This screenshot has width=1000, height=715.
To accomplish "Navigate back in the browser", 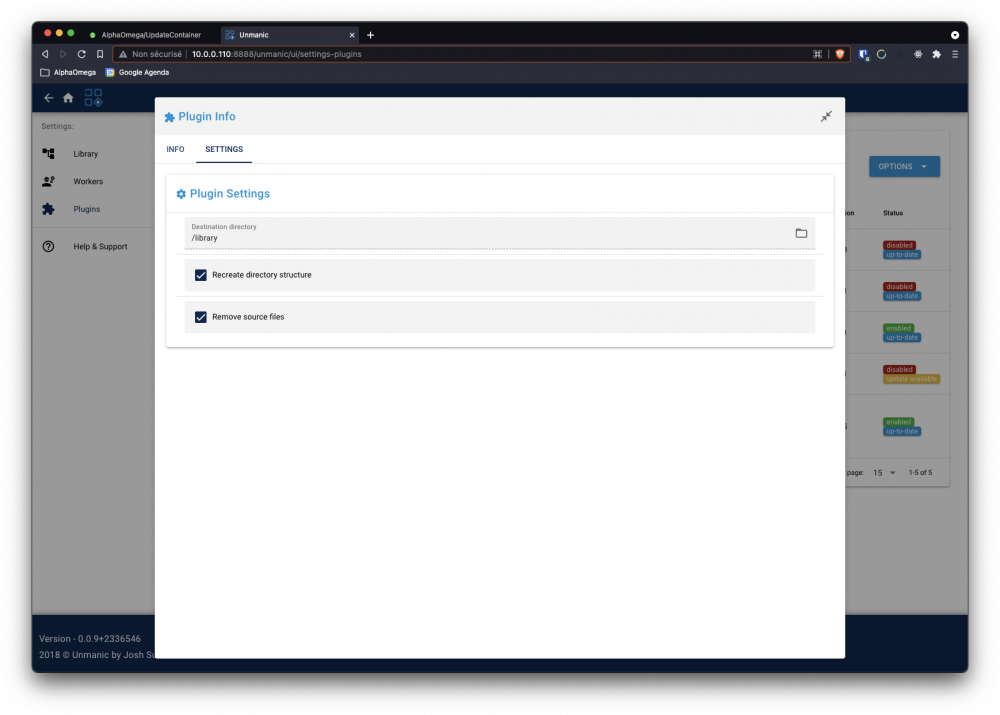I will 45,54.
